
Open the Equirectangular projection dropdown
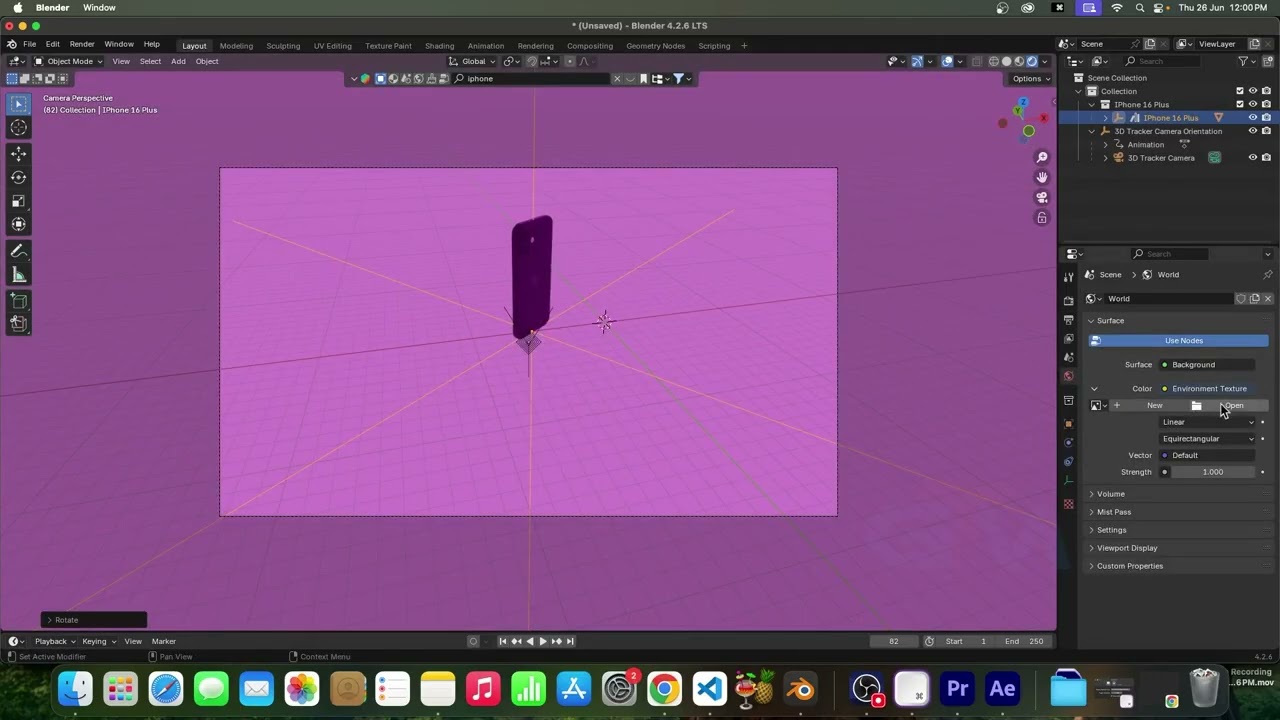point(1207,439)
